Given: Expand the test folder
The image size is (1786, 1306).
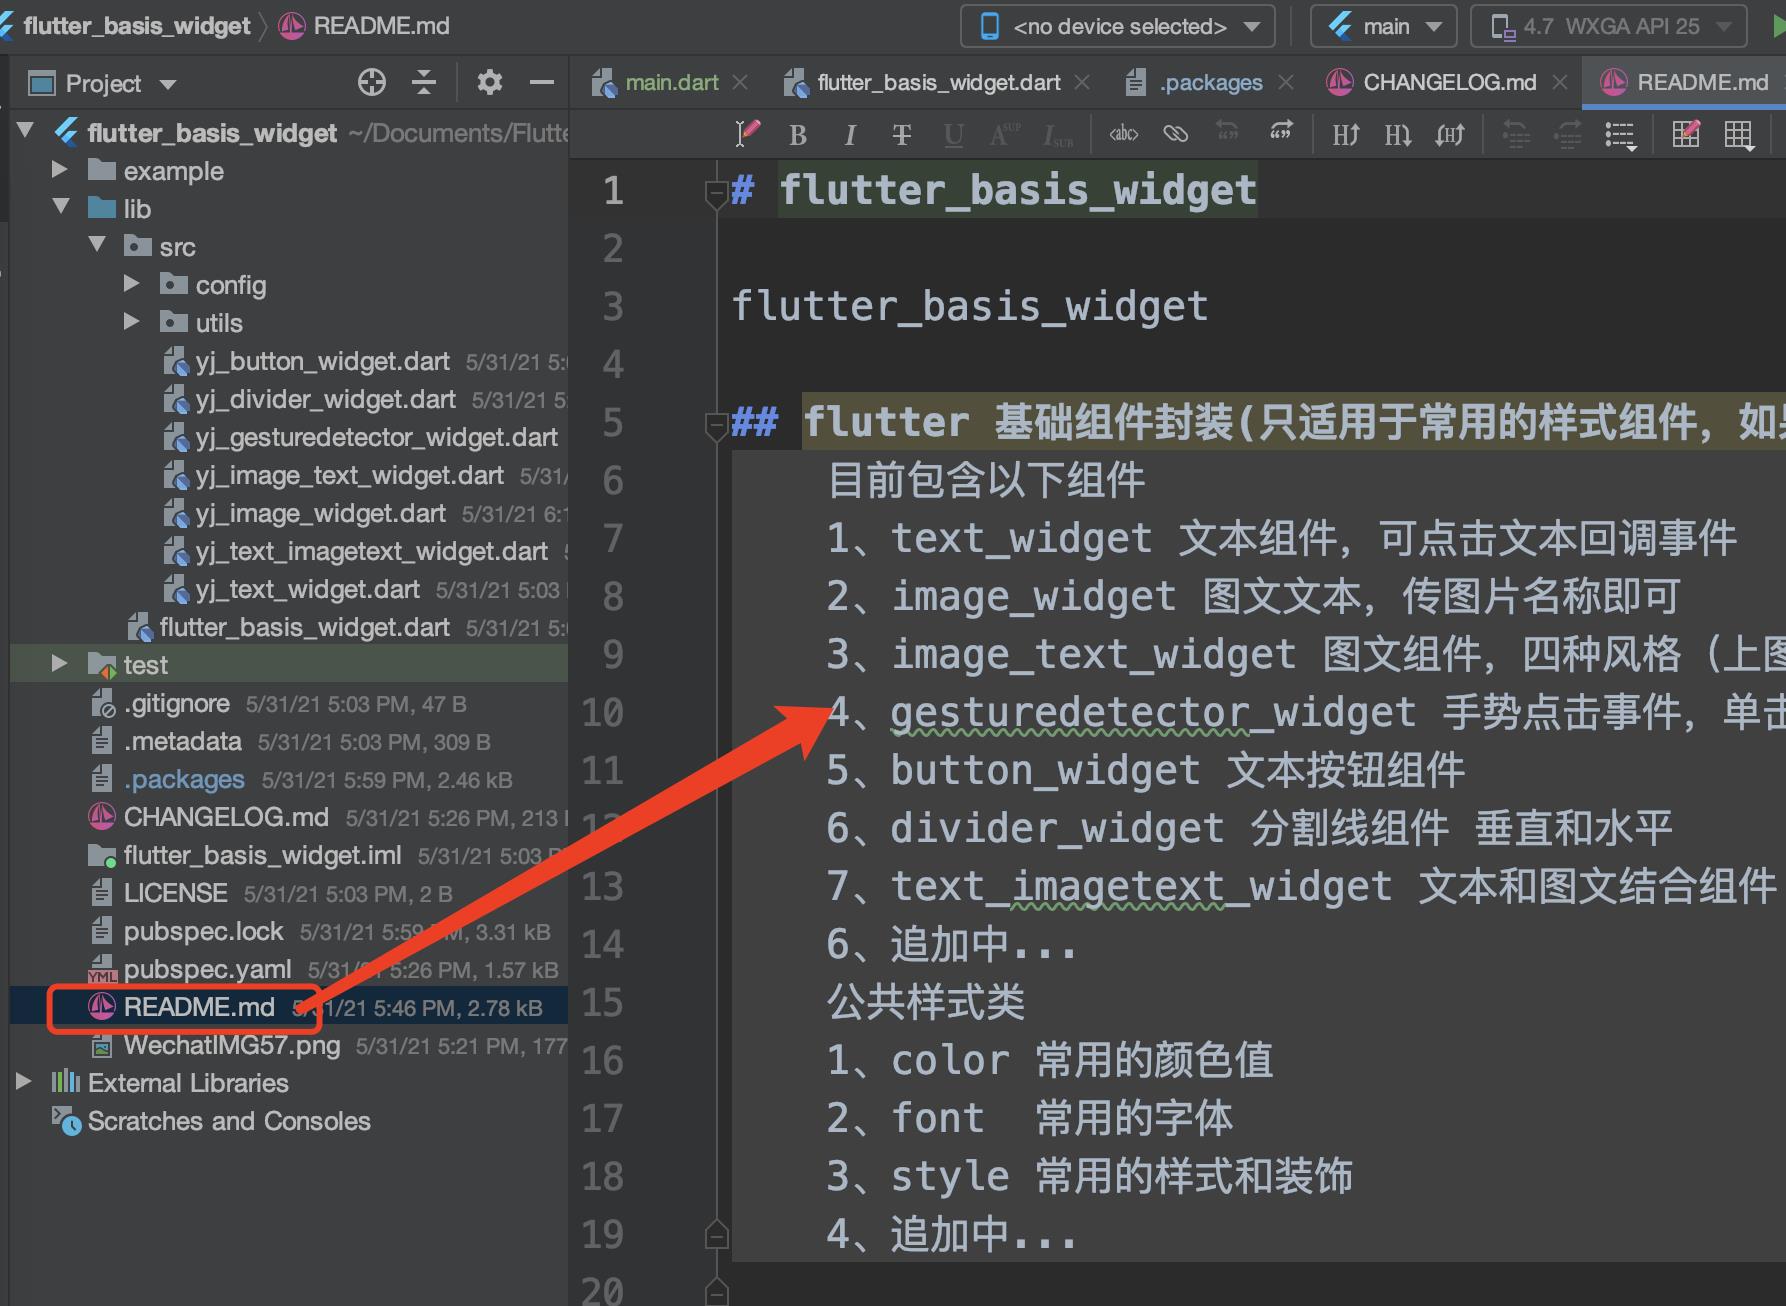Looking at the screenshot, I should (x=60, y=664).
